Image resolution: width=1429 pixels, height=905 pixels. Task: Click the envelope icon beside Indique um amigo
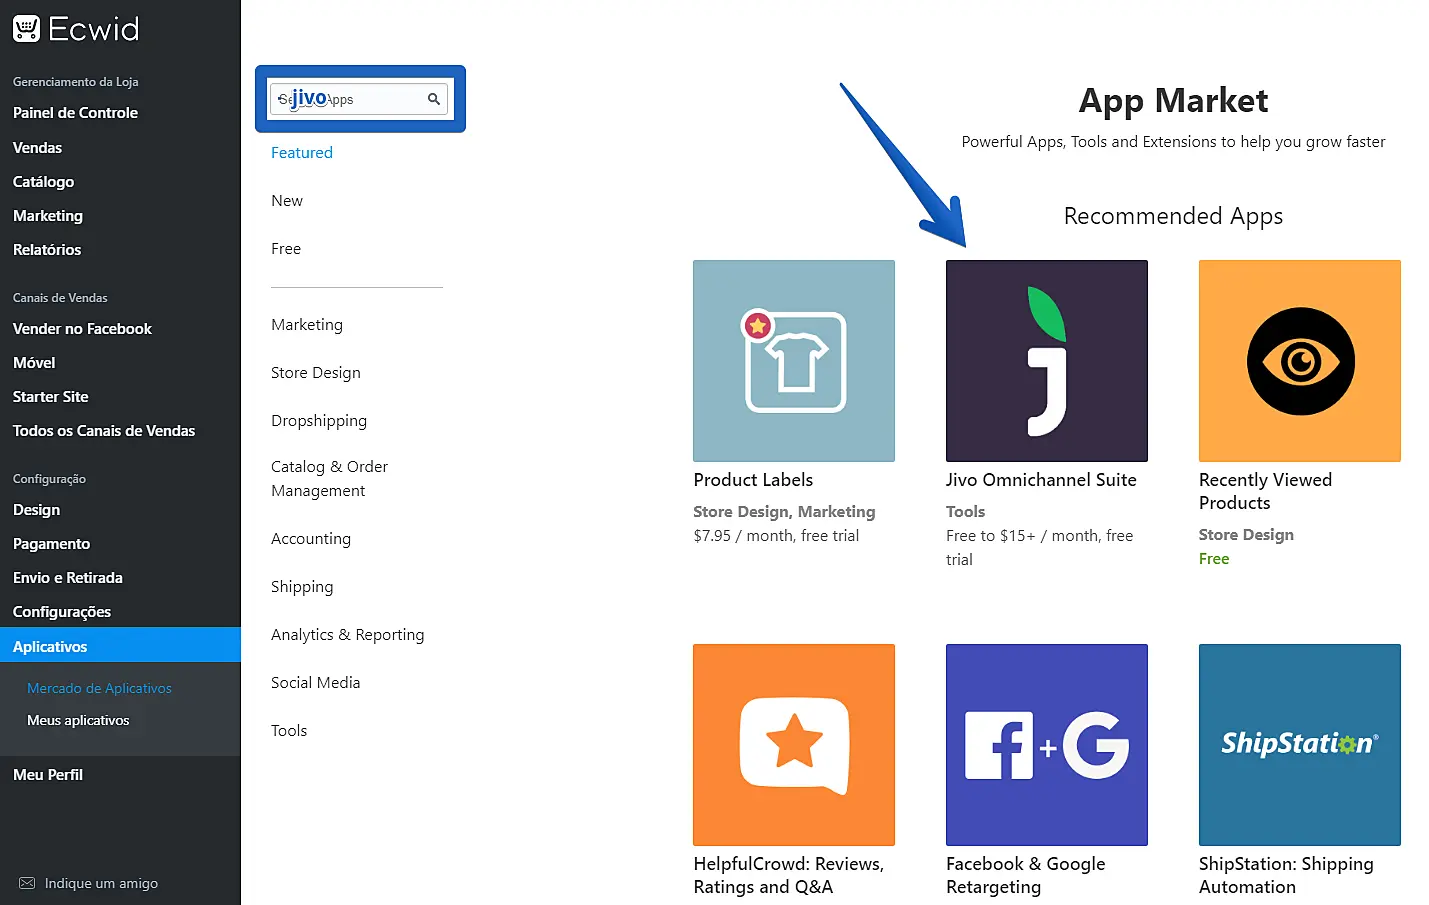pyautogui.click(x=27, y=883)
